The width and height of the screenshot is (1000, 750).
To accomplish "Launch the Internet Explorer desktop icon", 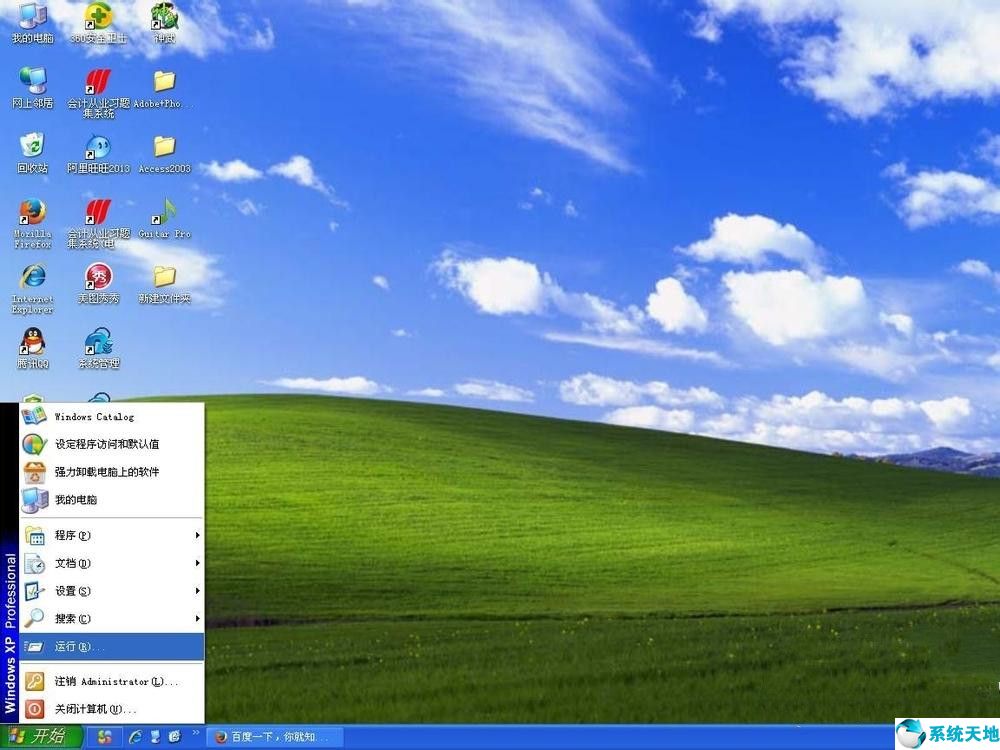I will 33,289.
